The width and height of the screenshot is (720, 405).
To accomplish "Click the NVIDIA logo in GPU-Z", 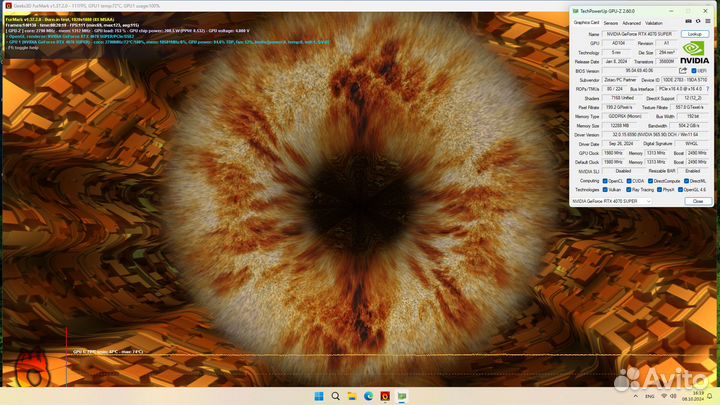I will point(694,53).
